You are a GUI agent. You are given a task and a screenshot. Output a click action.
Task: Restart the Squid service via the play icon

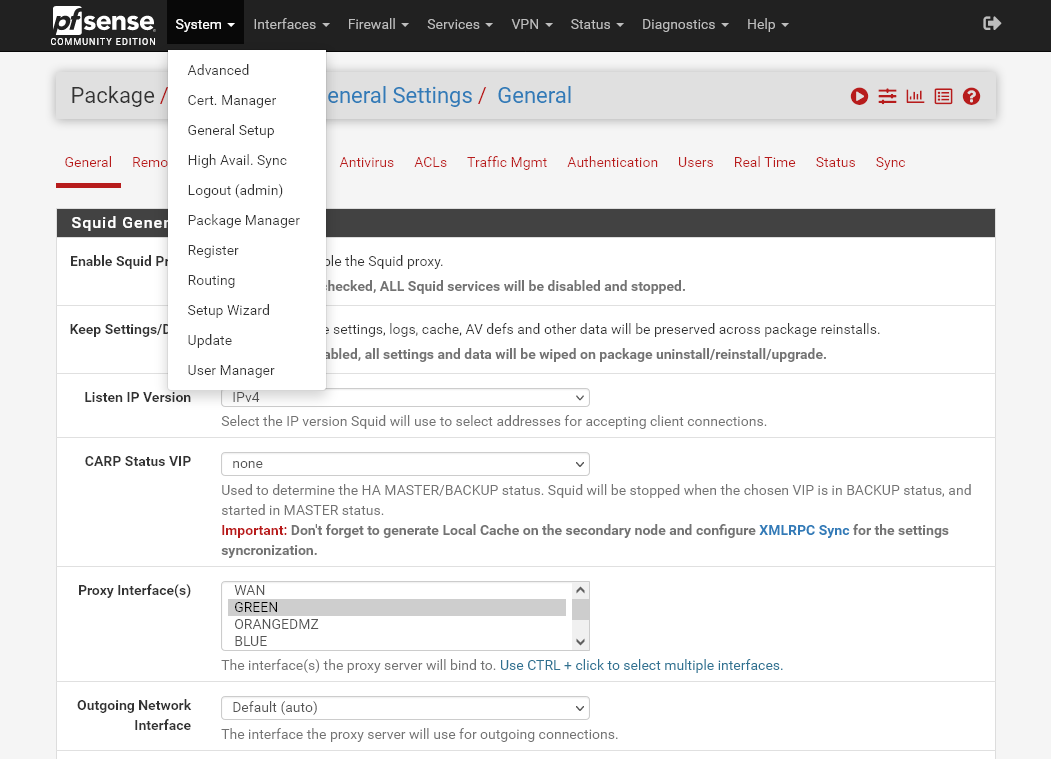pos(859,96)
